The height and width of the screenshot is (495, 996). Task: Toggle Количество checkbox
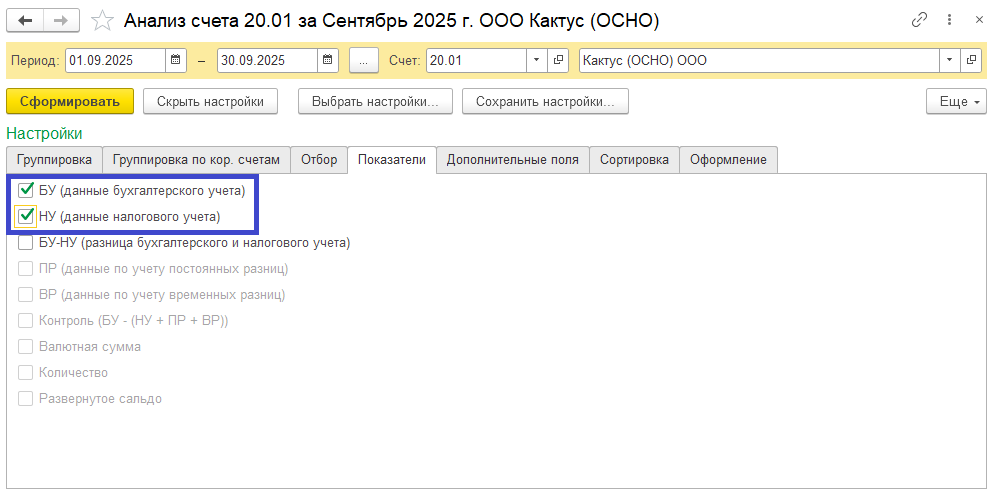point(26,373)
